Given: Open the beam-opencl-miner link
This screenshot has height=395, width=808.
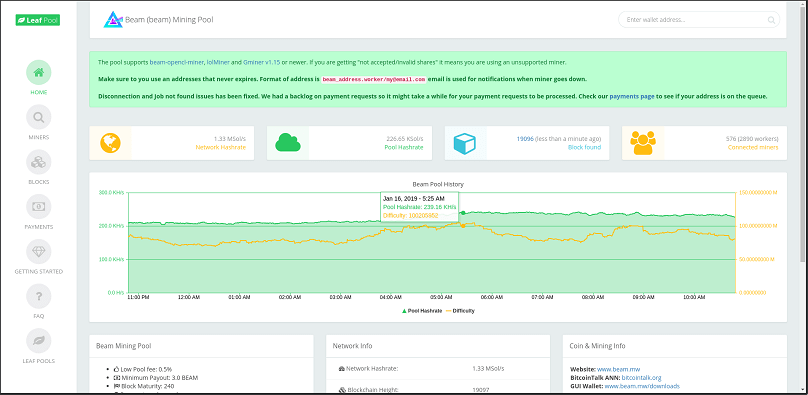Looking at the screenshot, I should [x=176, y=62].
